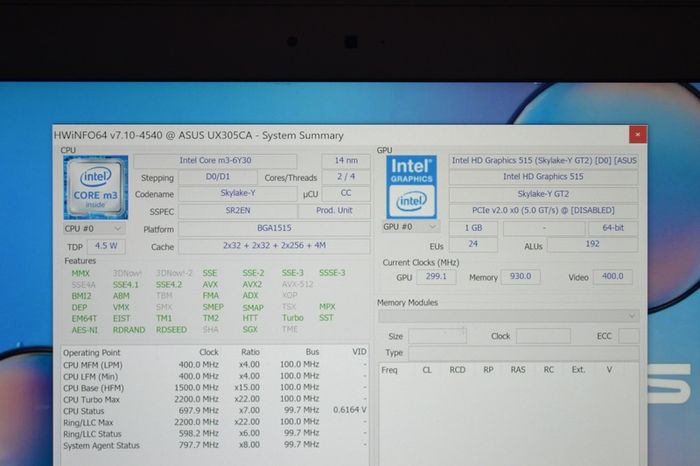Screen dimensions: 700x466
Task: Click the RAS column header in memory timings
Action: pyautogui.click(x=518, y=370)
